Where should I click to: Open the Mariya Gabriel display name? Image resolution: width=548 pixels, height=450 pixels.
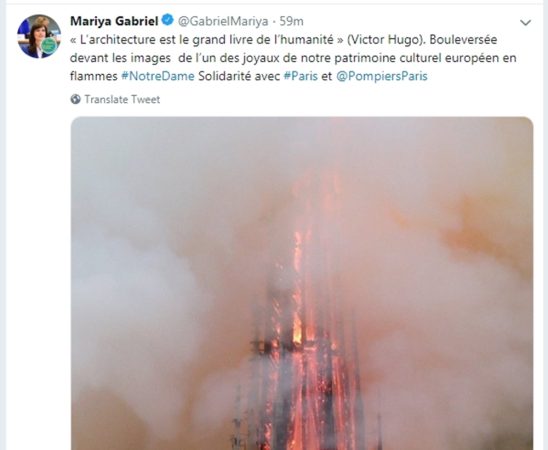[x=114, y=21]
